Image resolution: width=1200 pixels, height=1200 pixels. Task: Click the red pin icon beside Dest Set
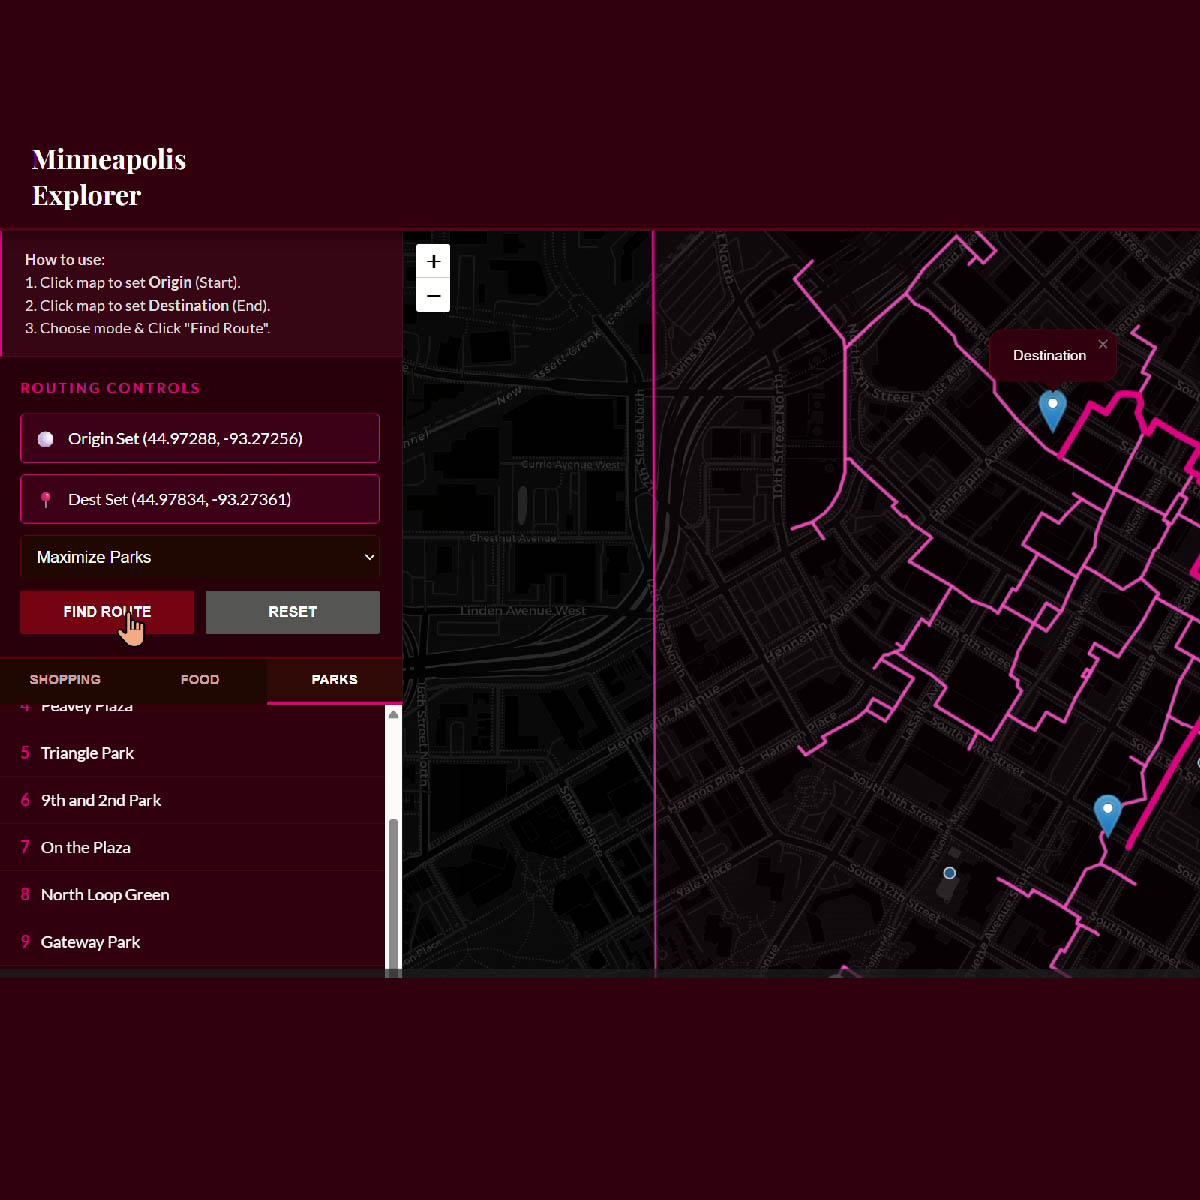(x=46, y=500)
